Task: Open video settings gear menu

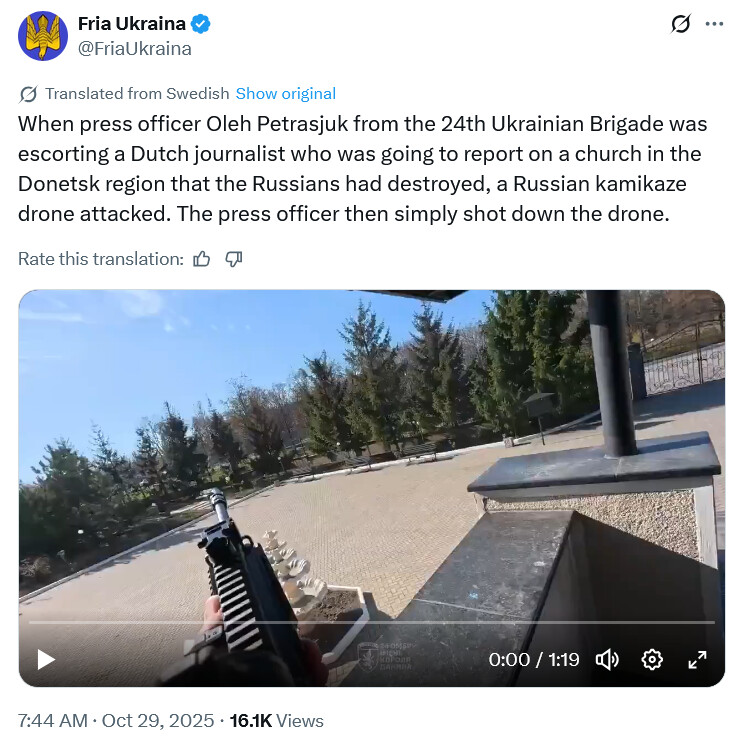Action: pyautogui.click(x=652, y=660)
